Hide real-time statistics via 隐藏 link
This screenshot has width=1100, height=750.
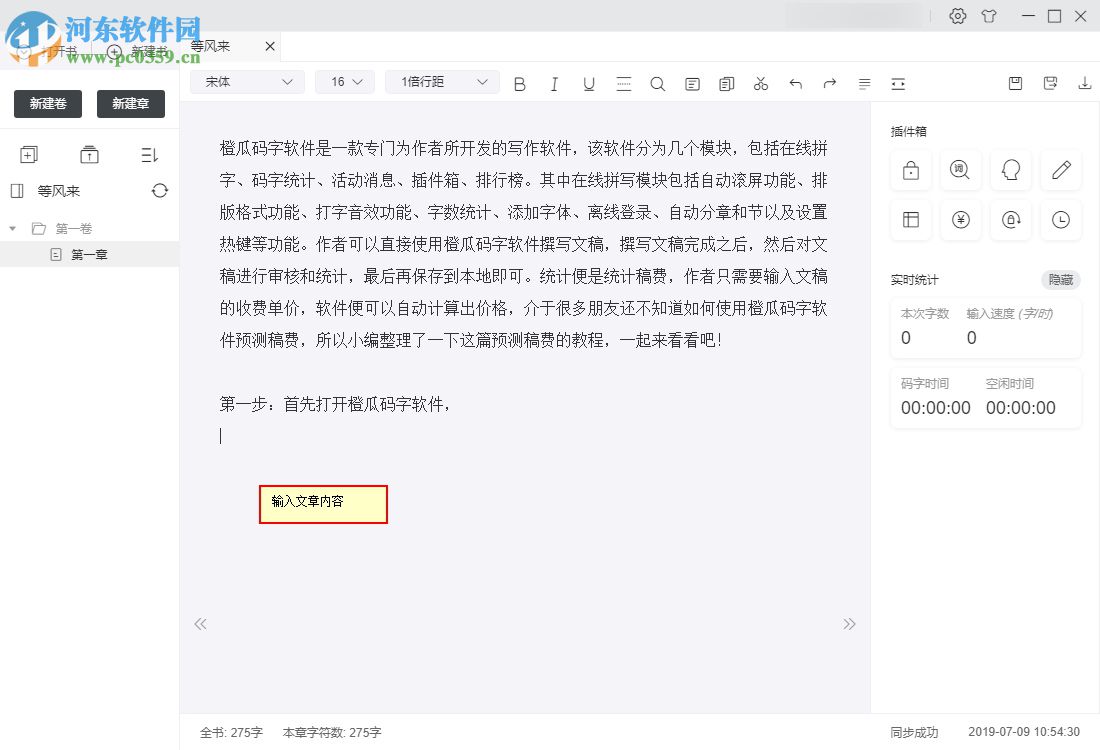pos(1060,280)
